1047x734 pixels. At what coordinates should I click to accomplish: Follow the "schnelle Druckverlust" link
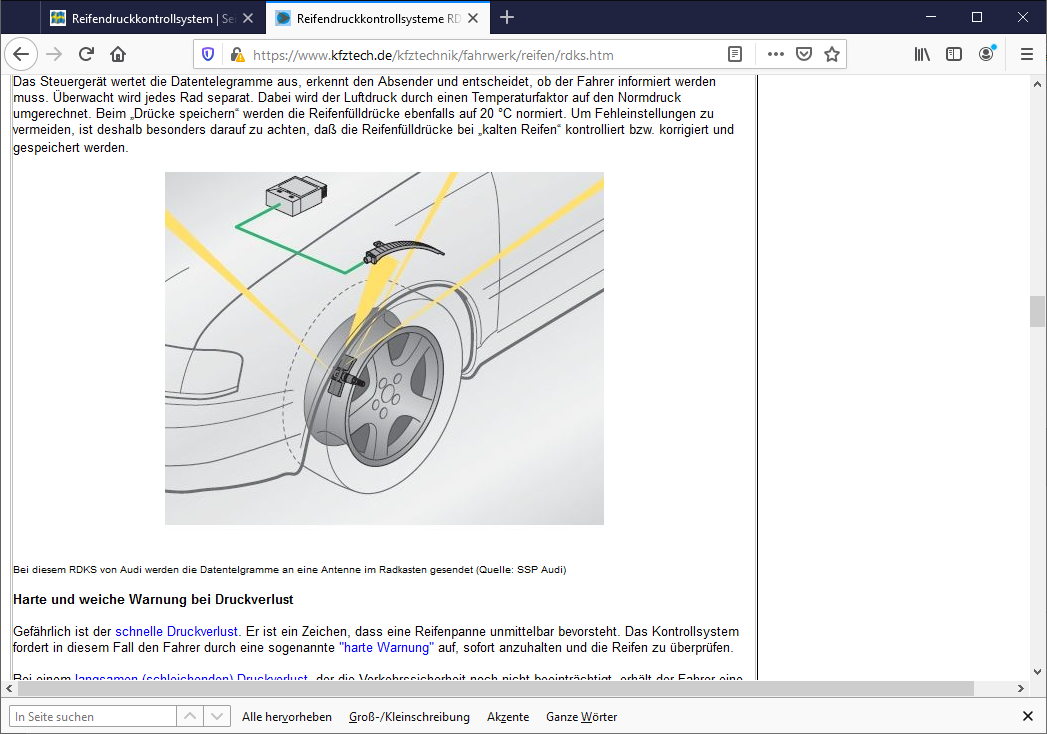click(176, 631)
